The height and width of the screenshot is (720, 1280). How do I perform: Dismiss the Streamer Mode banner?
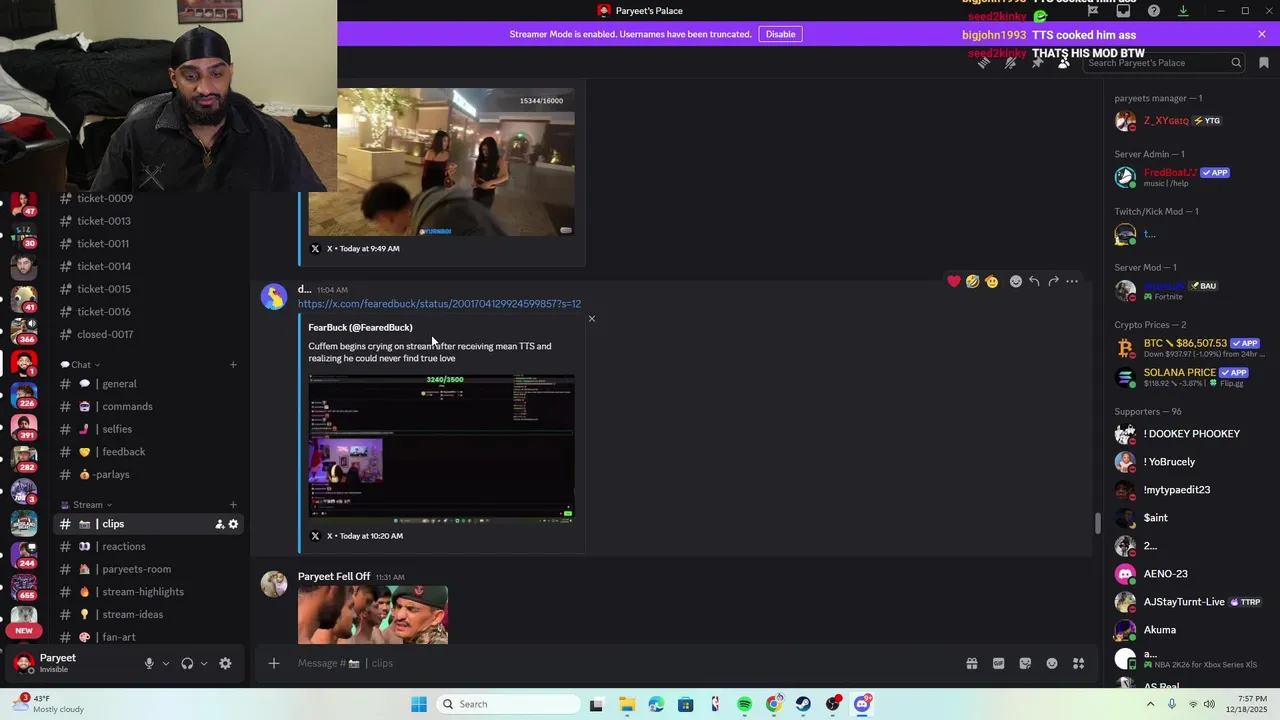coord(1262,34)
